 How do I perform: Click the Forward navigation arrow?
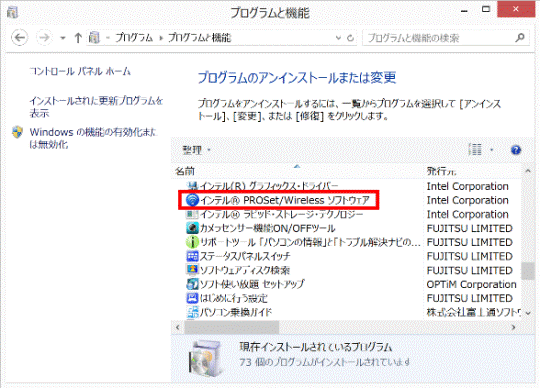click(44, 38)
